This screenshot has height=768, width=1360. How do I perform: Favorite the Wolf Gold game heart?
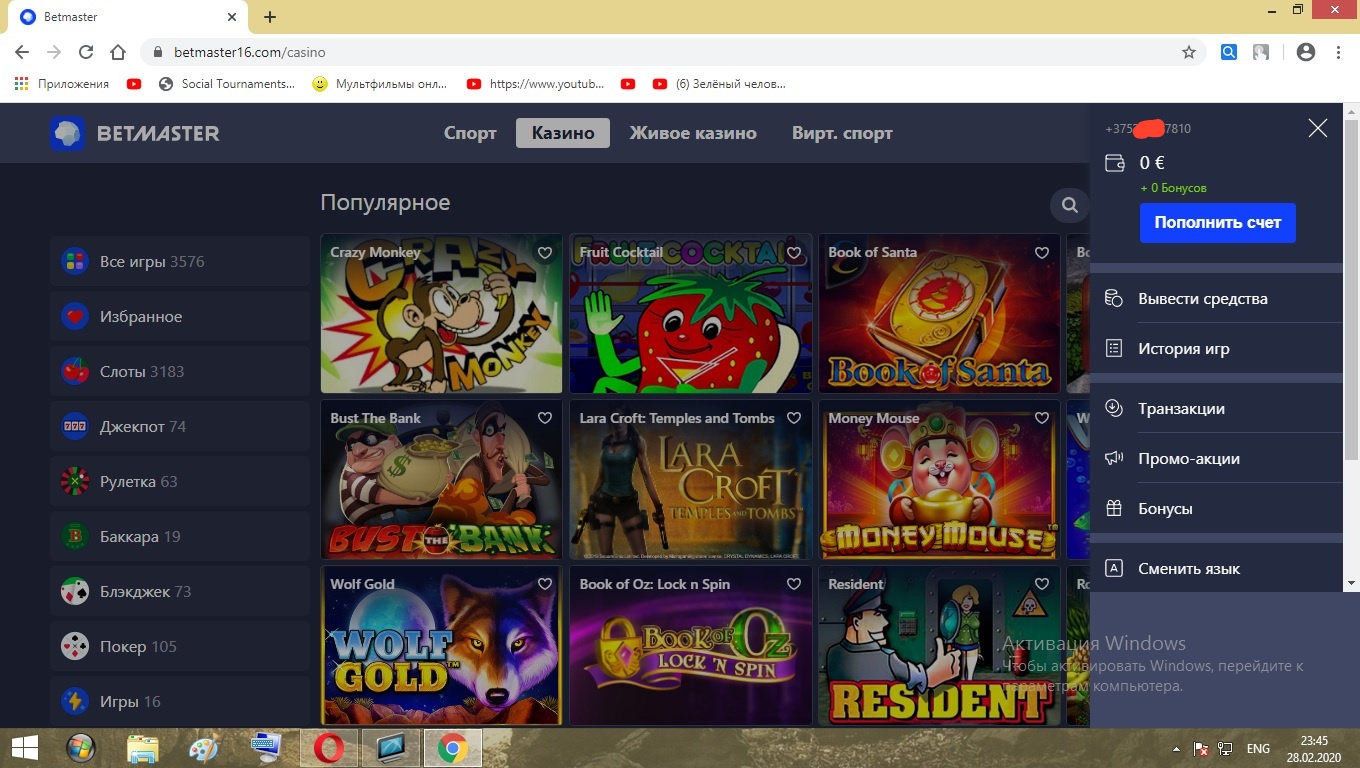(x=545, y=584)
